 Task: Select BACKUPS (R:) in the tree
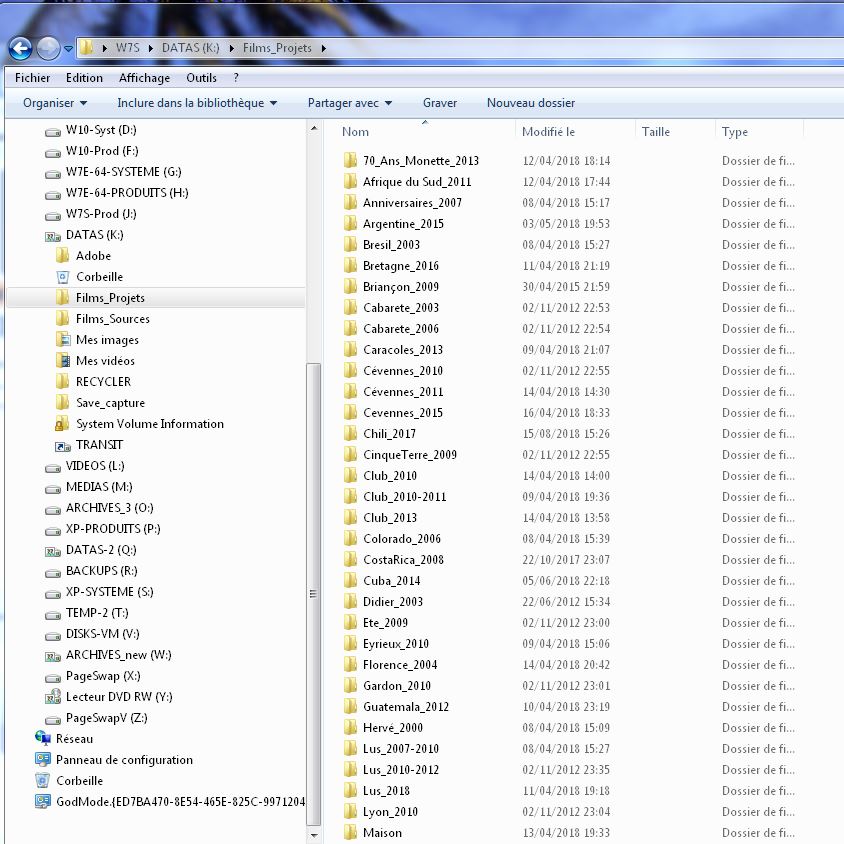pyautogui.click(x=101, y=571)
